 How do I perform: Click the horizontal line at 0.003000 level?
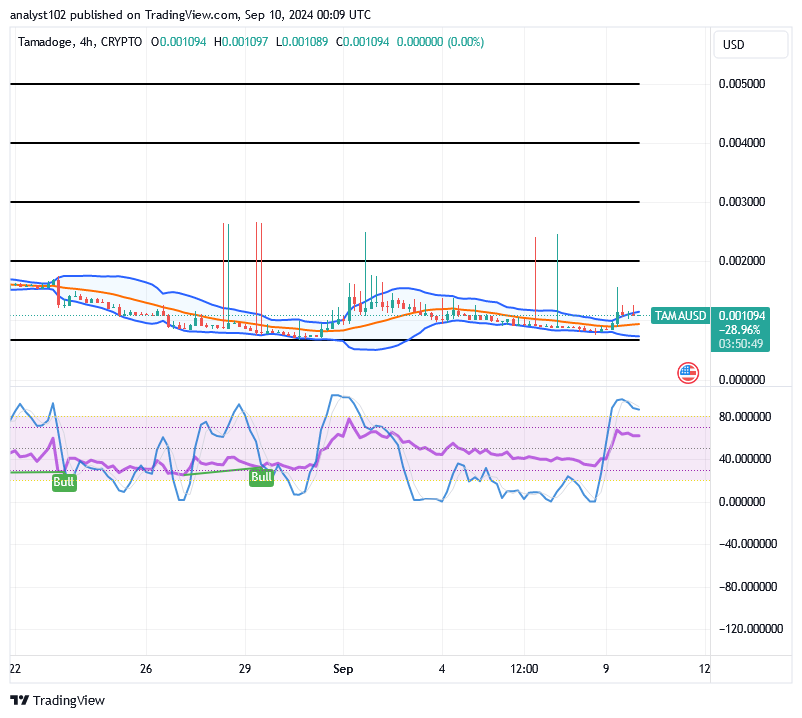pyautogui.click(x=325, y=202)
